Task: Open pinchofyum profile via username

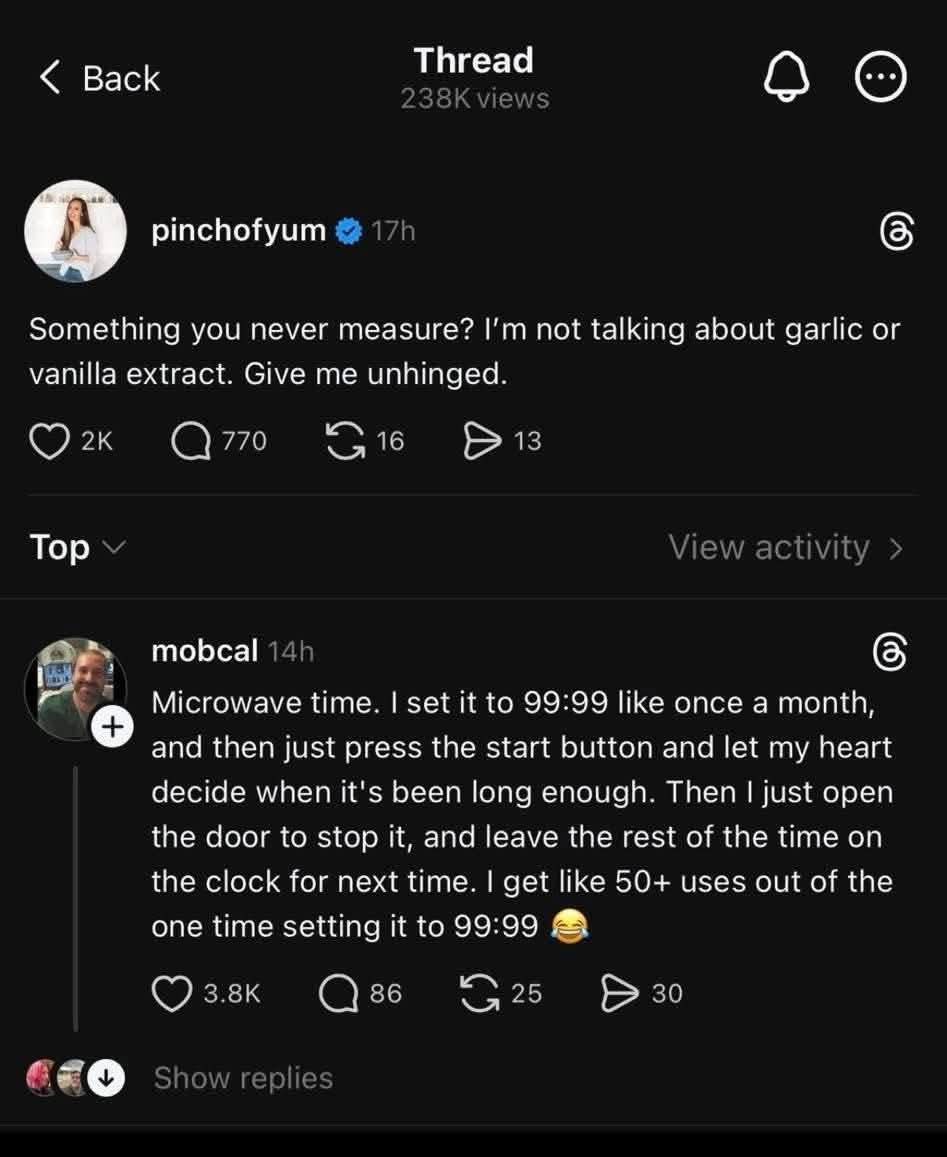Action: (238, 231)
